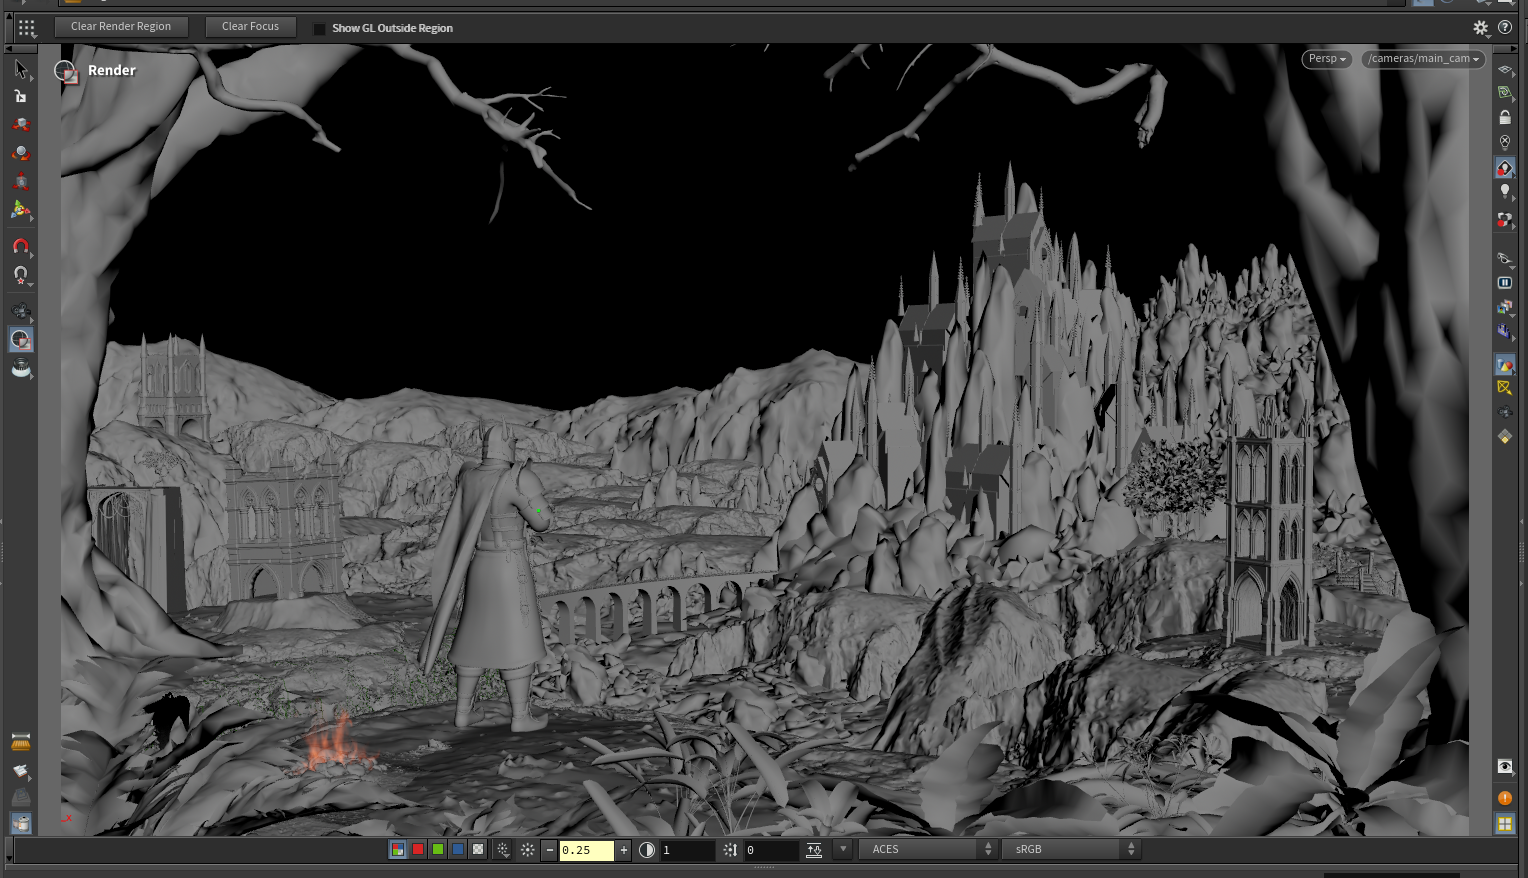This screenshot has height=878, width=1528.
Task: Click the Clear Render Region button
Action: 121,27
